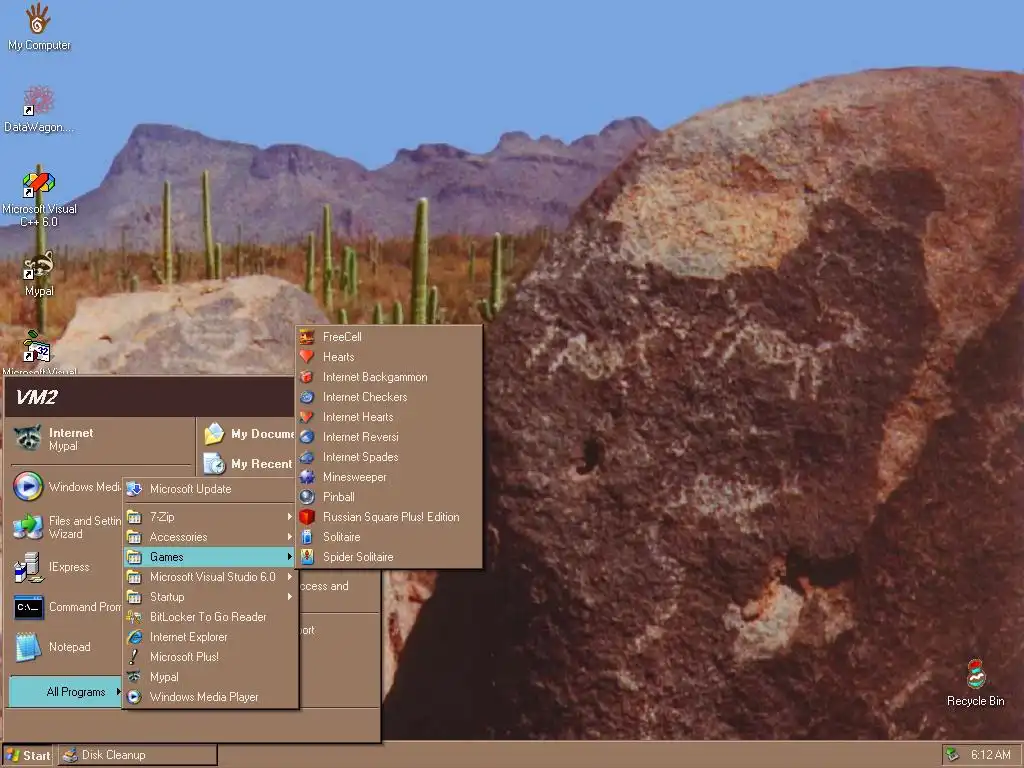Open the DataWagon desktop shortcut icon

(38, 101)
